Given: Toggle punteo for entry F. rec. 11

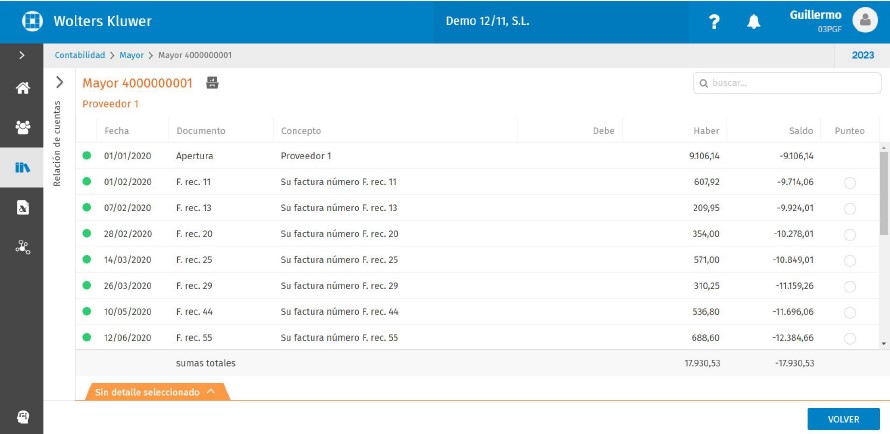Looking at the screenshot, I should click(x=849, y=182).
